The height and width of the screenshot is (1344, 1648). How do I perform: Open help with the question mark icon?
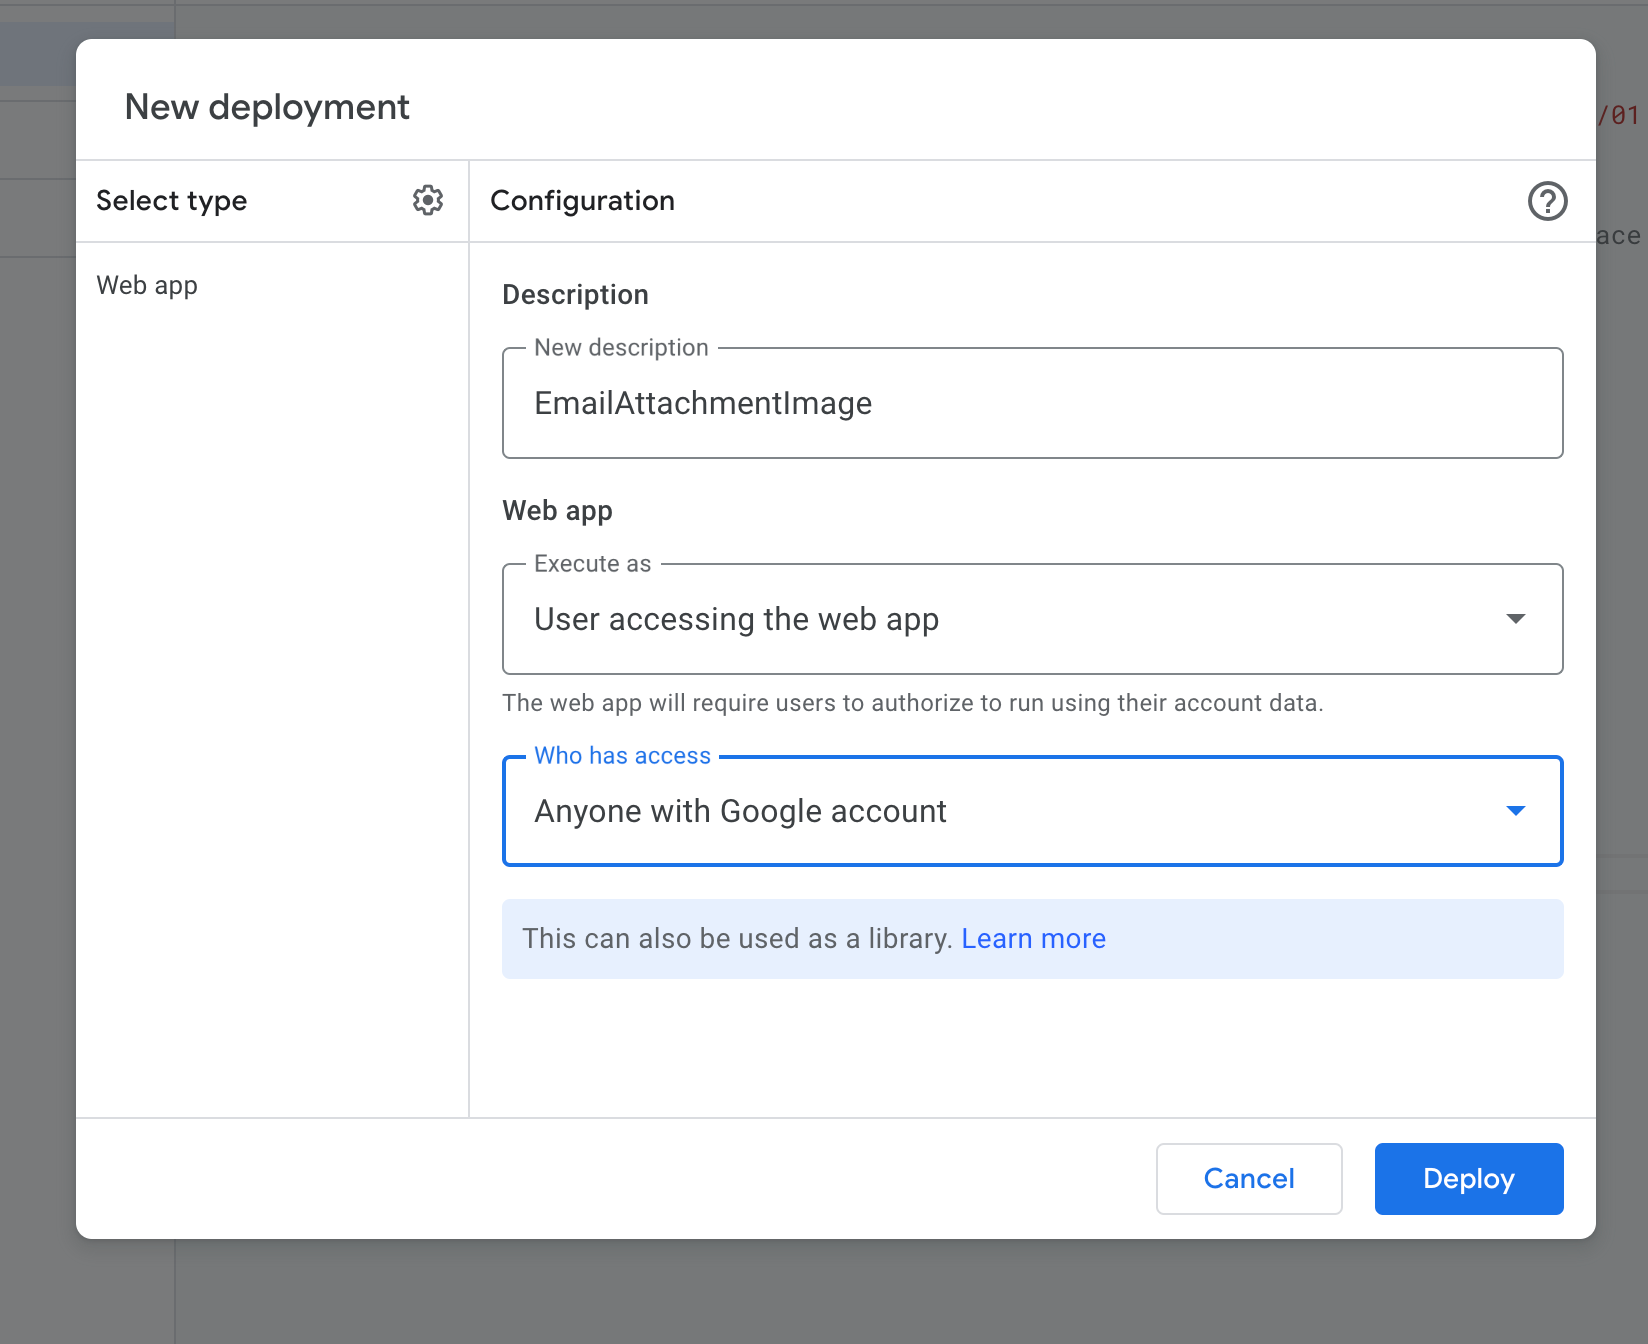(x=1547, y=201)
